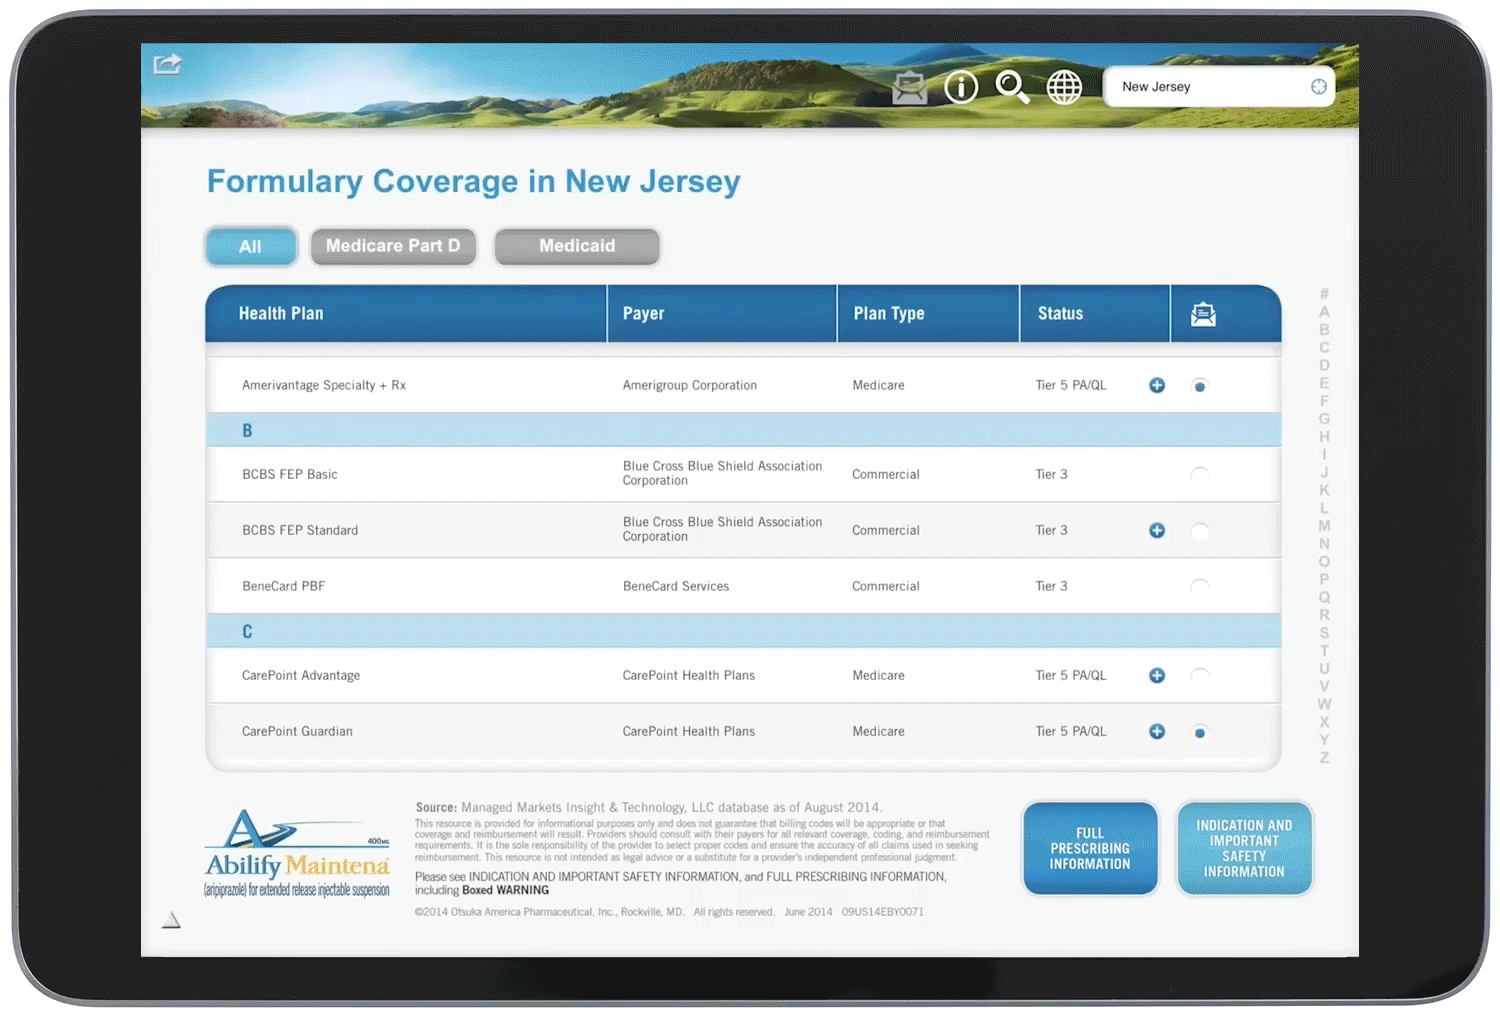This screenshot has height=1020, width=1500.
Task: Select the CarePoint Guardian plan name
Action: (x=297, y=731)
